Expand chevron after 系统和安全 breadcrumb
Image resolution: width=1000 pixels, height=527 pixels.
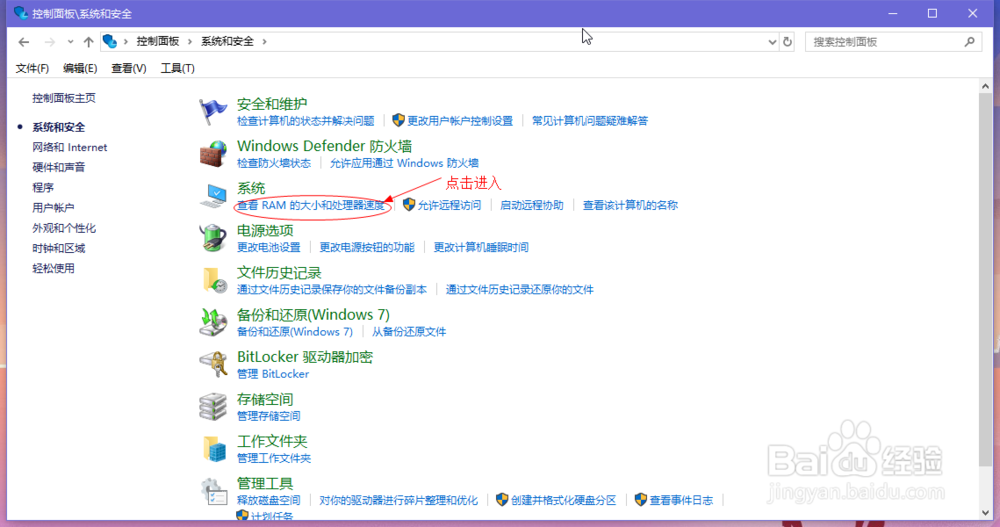click(x=265, y=41)
